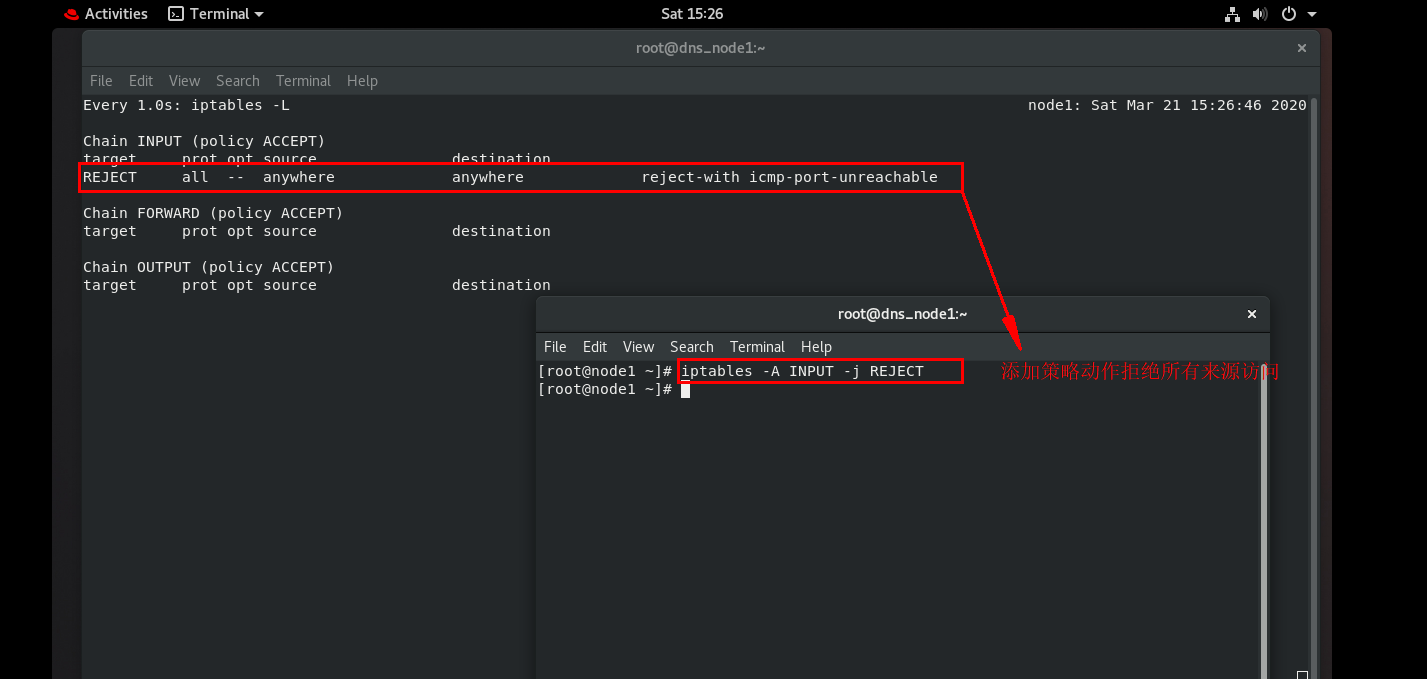Viewport: 1427px width, 679px height.
Task: Click the back window title root@dns_node1:~
Action: [700, 47]
